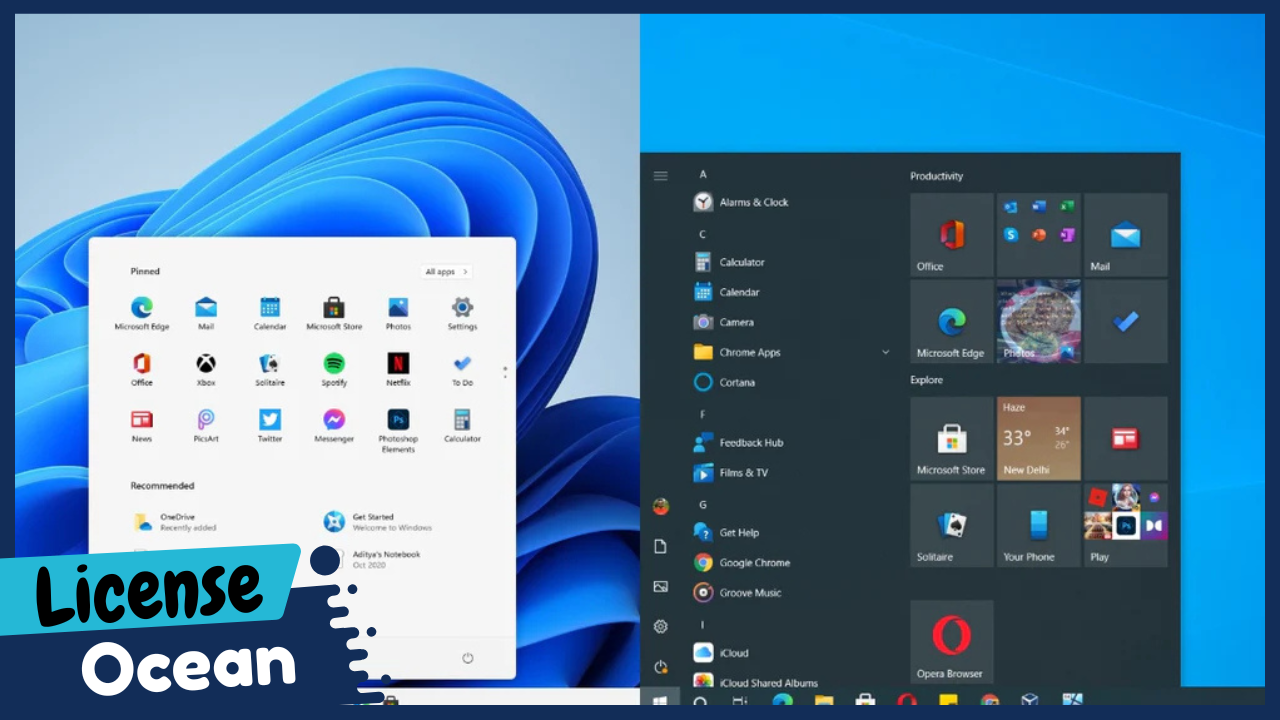
Task: Toggle the hamburger menu in Start
Action: point(660,176)
